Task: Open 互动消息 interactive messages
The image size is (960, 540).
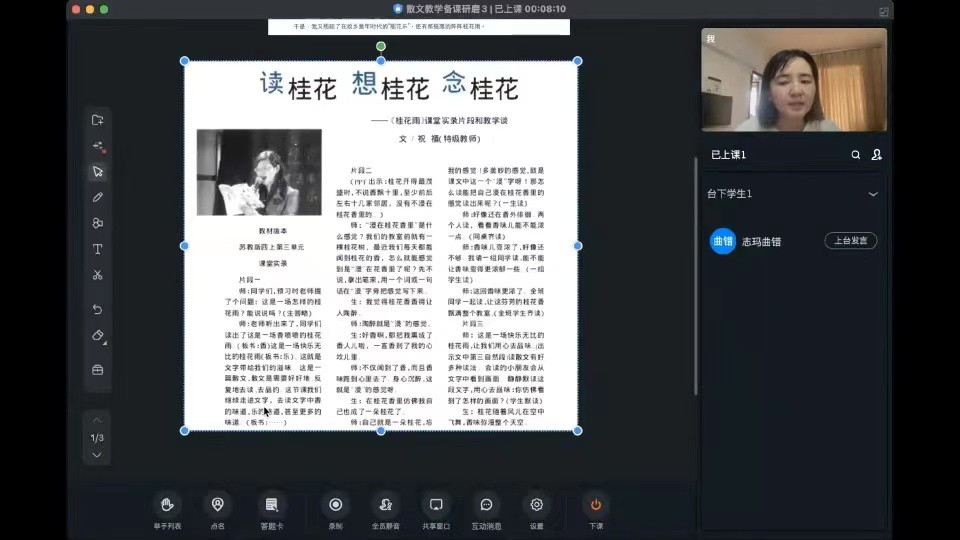Action: (x=486, y=510)
